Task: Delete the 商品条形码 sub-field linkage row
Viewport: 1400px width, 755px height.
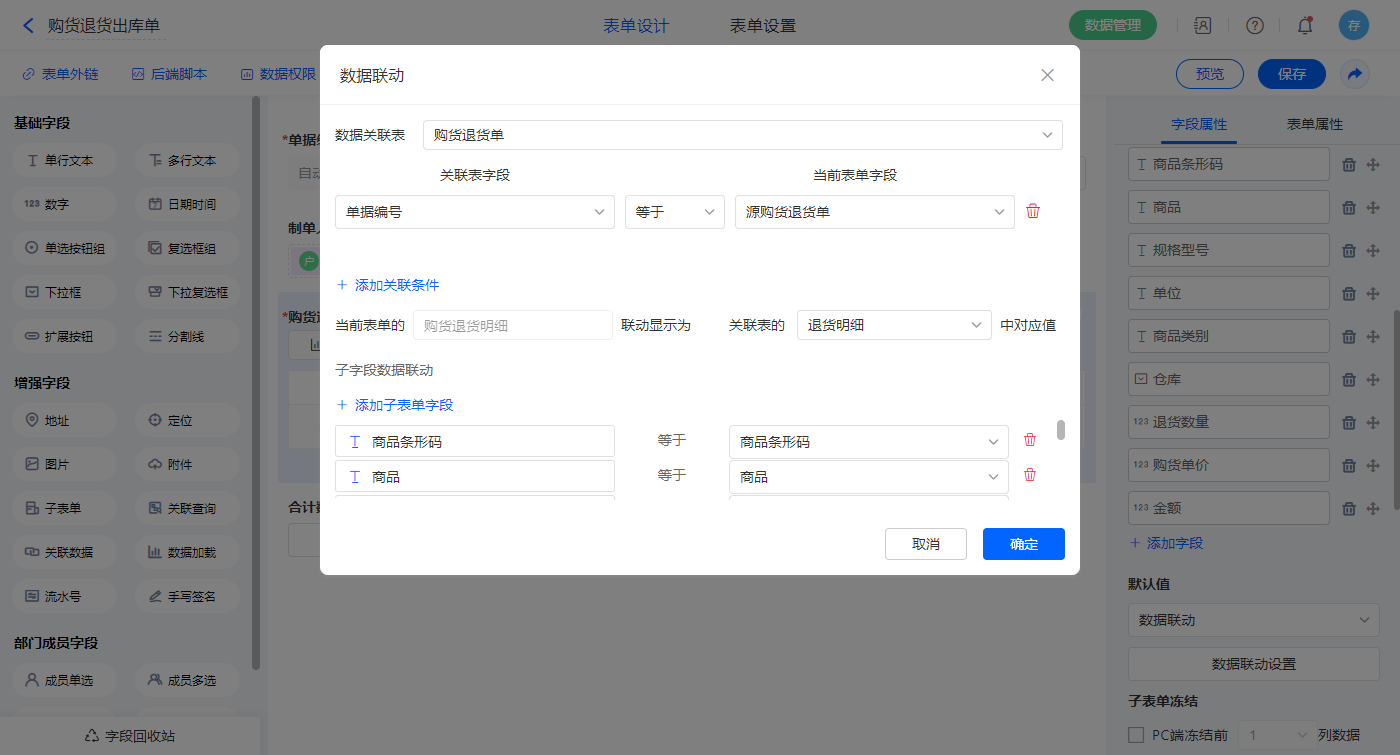Action: (x=1030, y=440)
